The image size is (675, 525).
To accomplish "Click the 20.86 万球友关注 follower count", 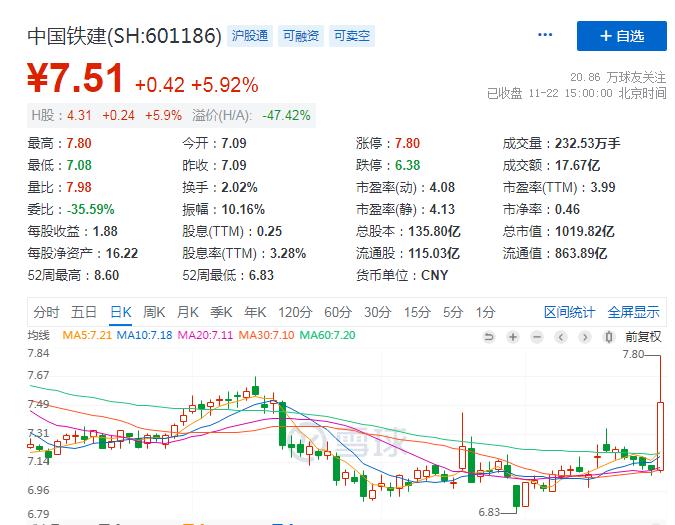I will coord(618,77).
